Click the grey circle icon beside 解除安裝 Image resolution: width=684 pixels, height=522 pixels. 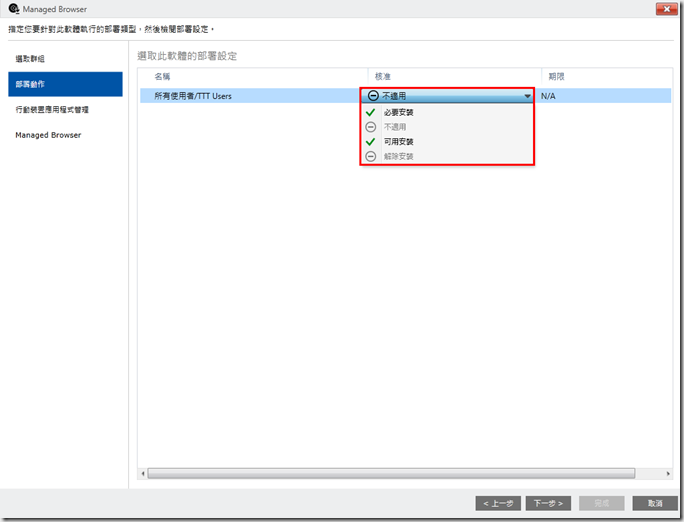point(371,157)
